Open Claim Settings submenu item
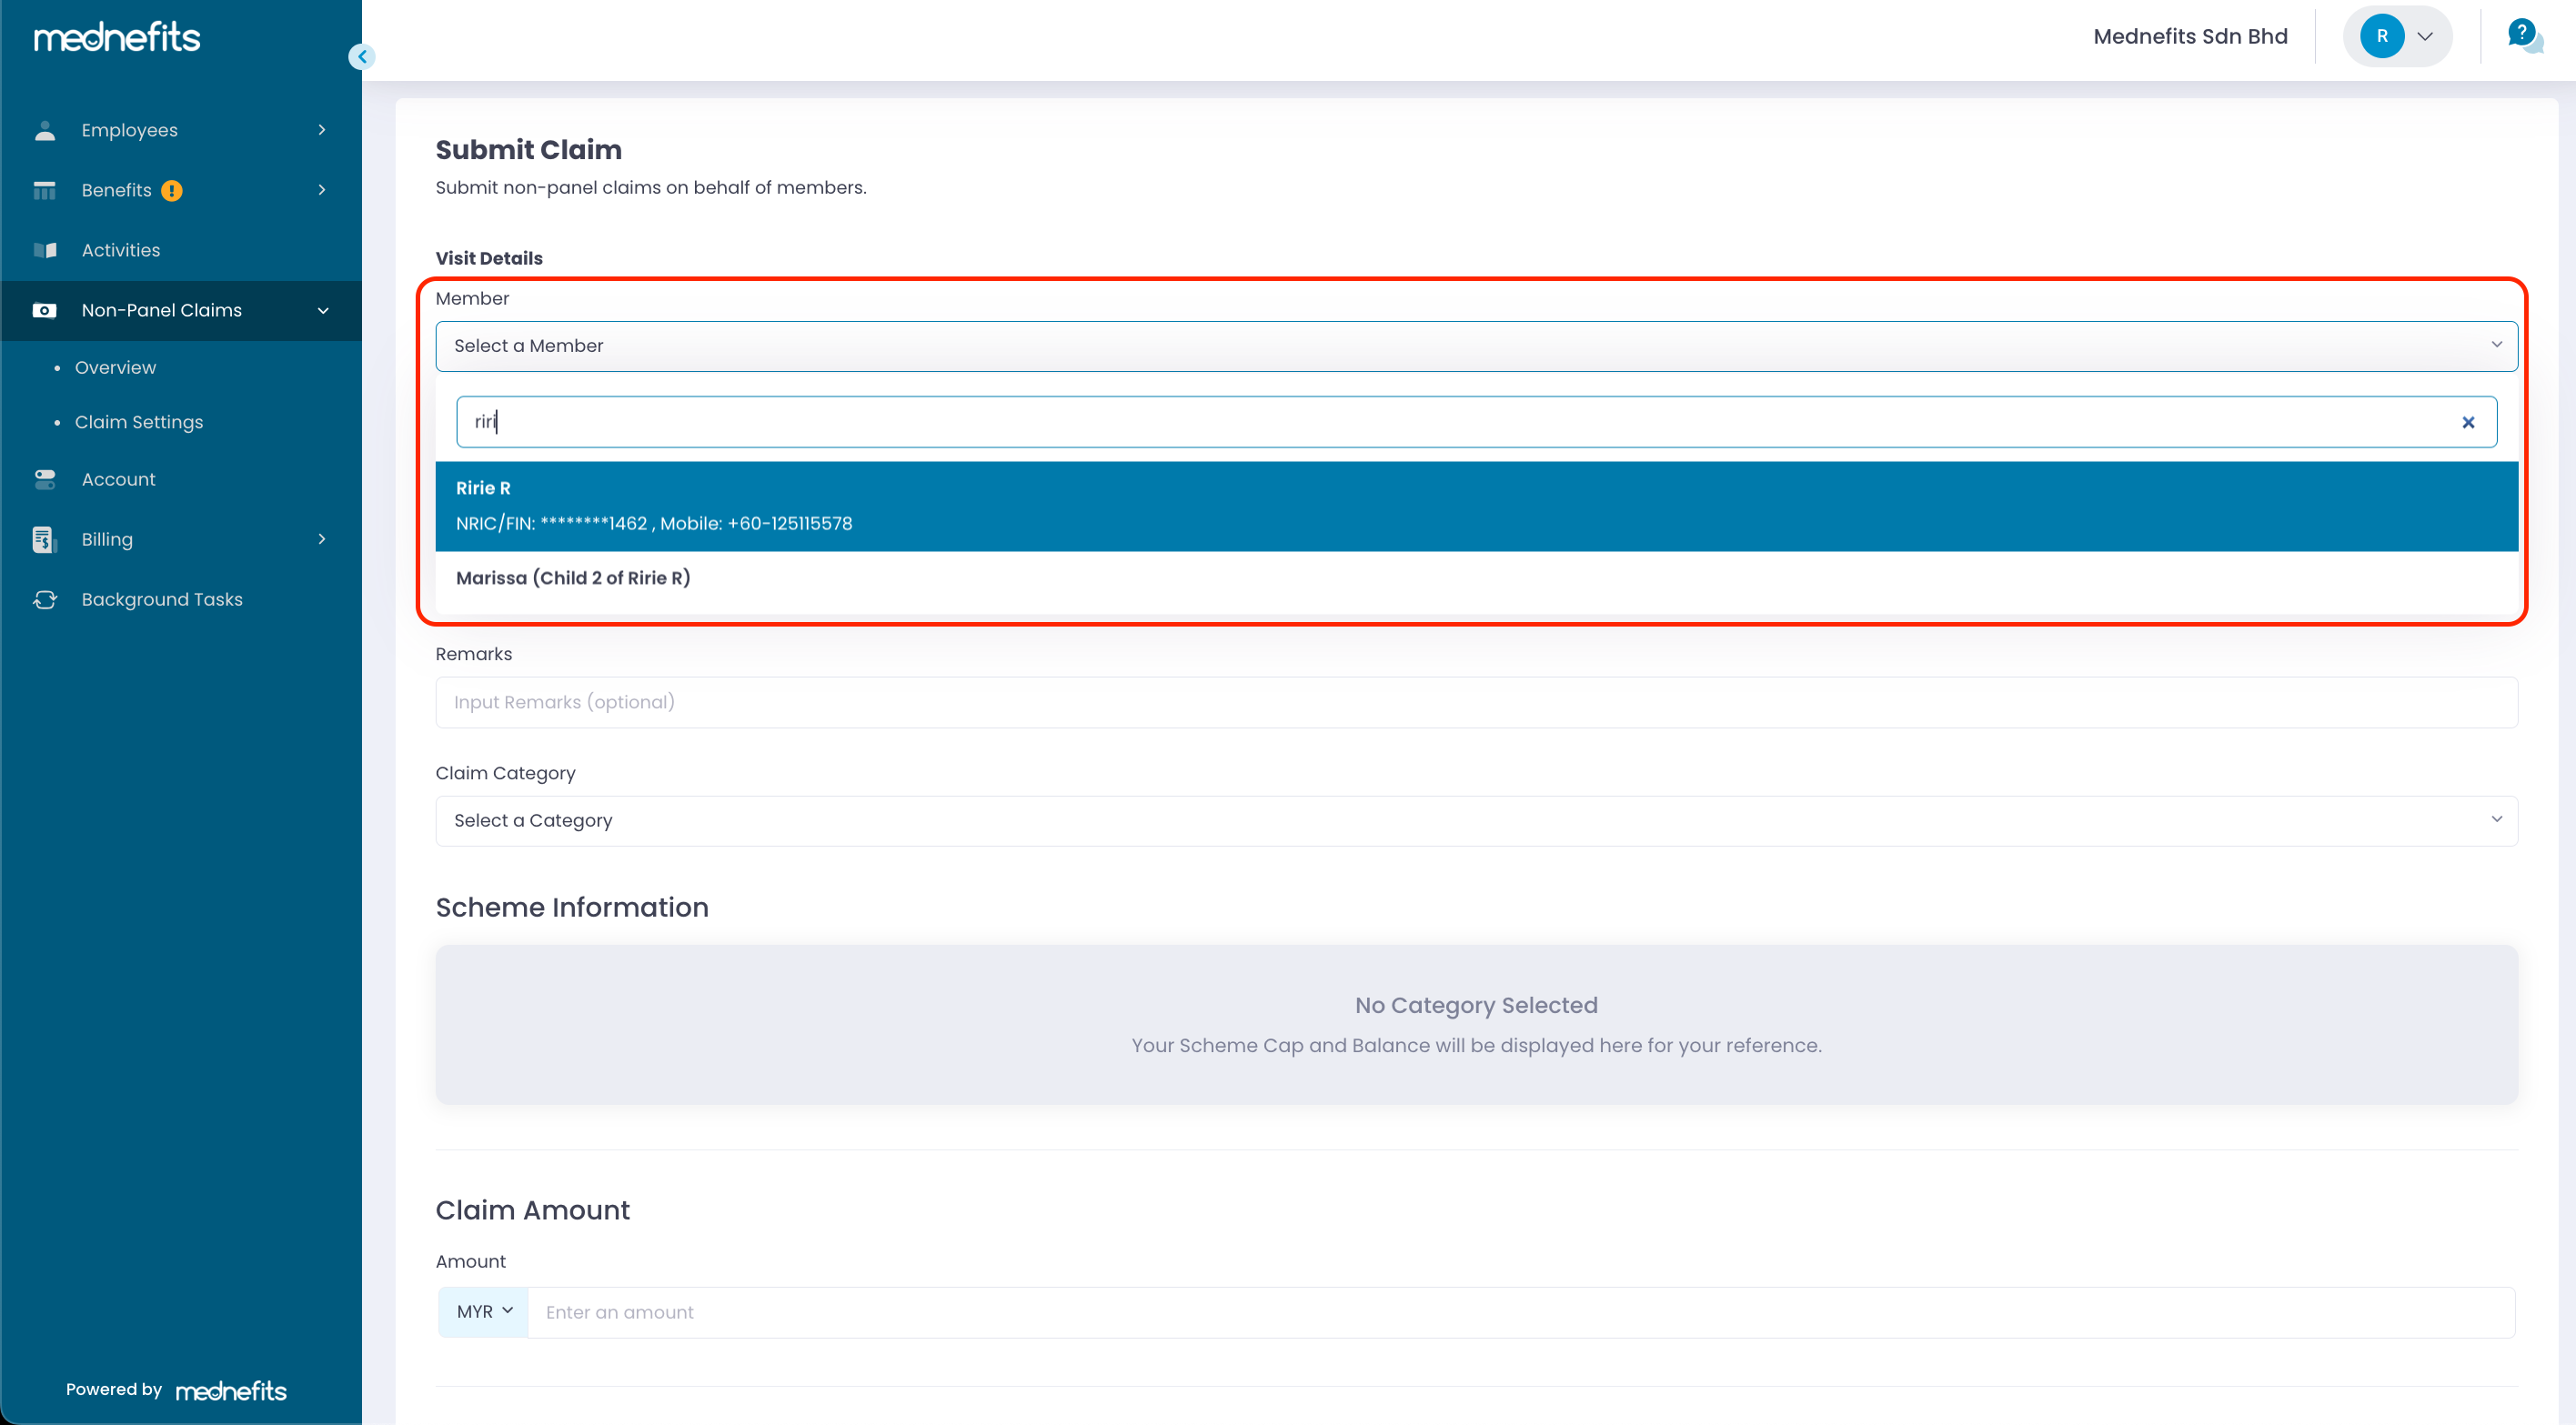2576x1425 pixels. pyautogui.click(x=139, y=422)
